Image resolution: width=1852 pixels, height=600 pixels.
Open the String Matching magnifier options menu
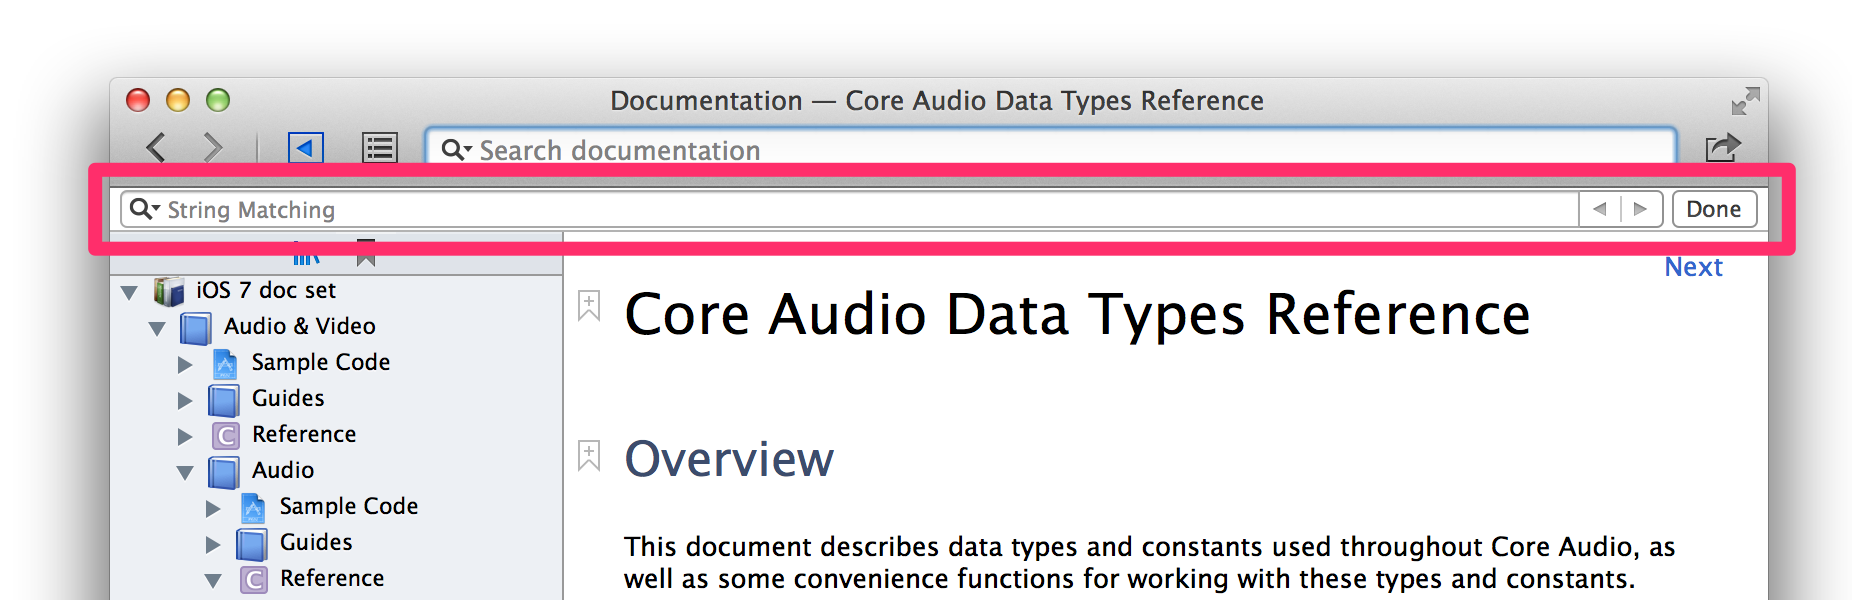tap(145, 209)
